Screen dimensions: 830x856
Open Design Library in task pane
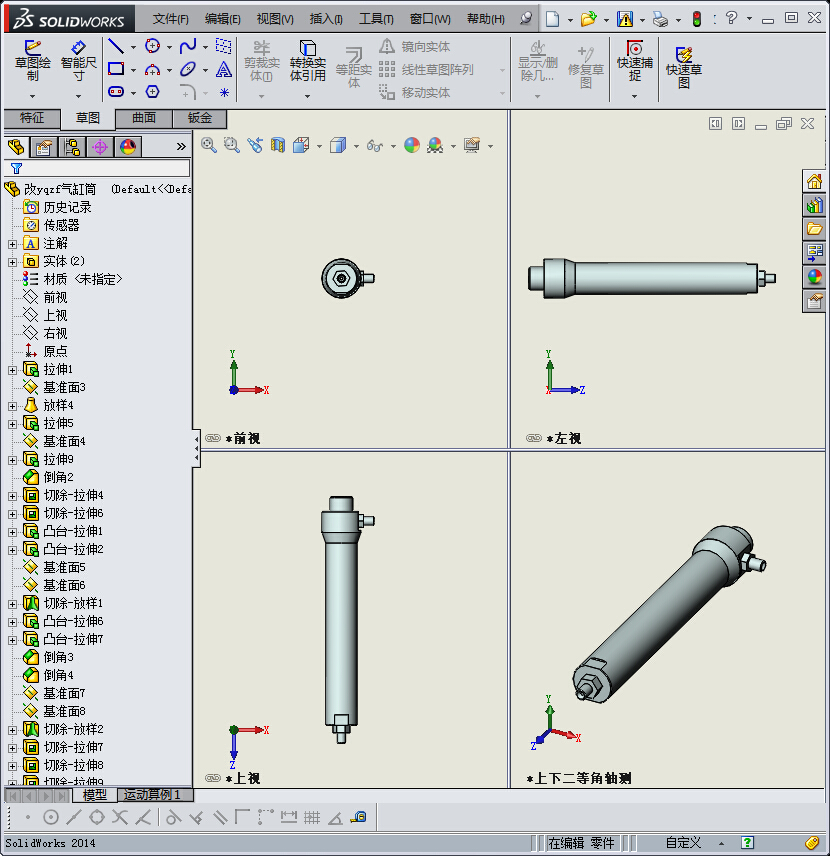point(814,205)
